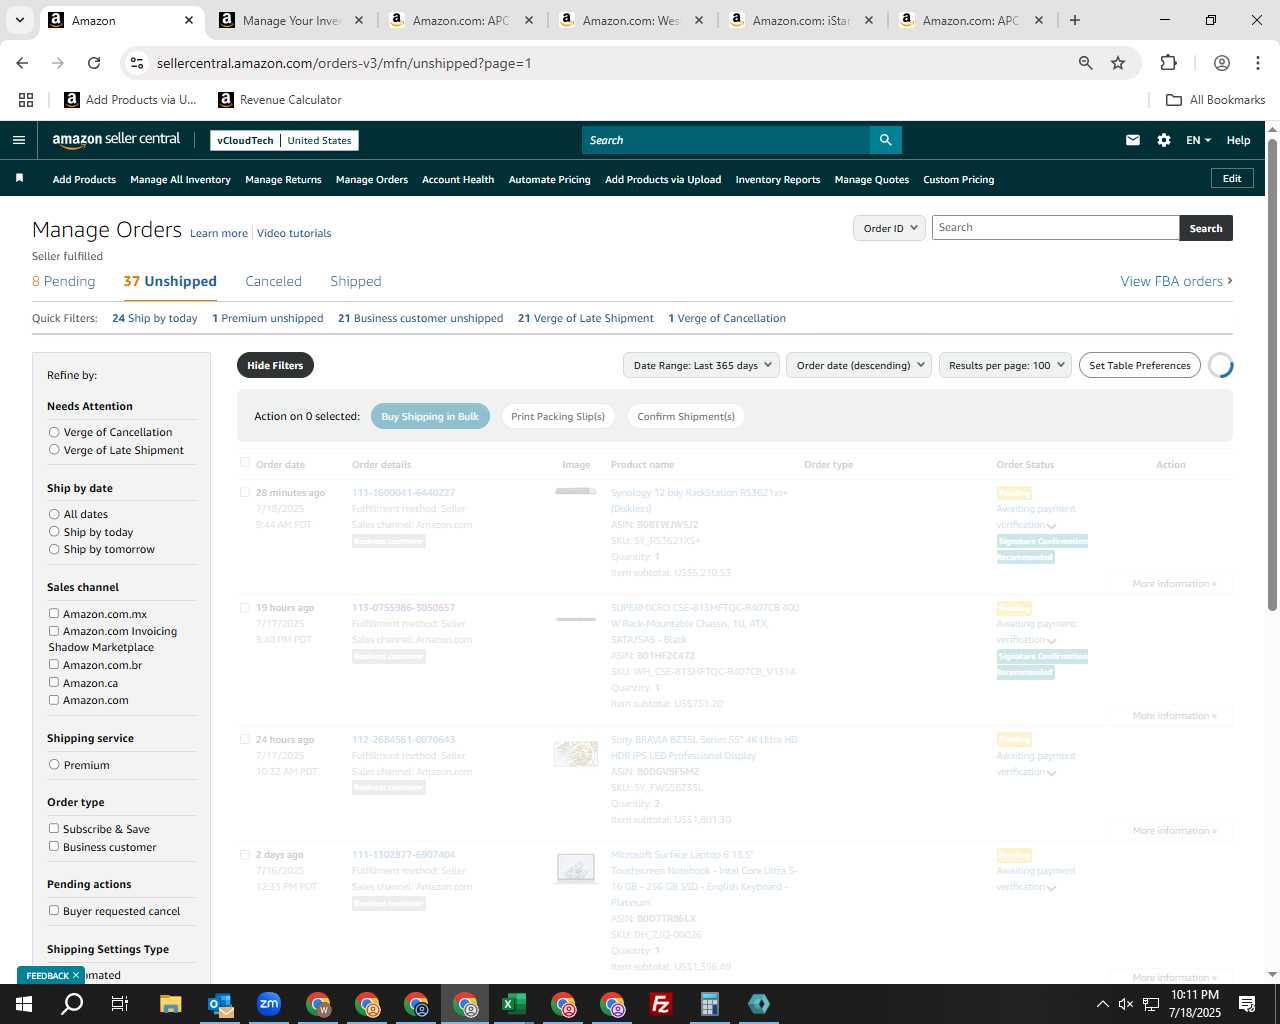Click View FBA orders link

click(1176, 281)
